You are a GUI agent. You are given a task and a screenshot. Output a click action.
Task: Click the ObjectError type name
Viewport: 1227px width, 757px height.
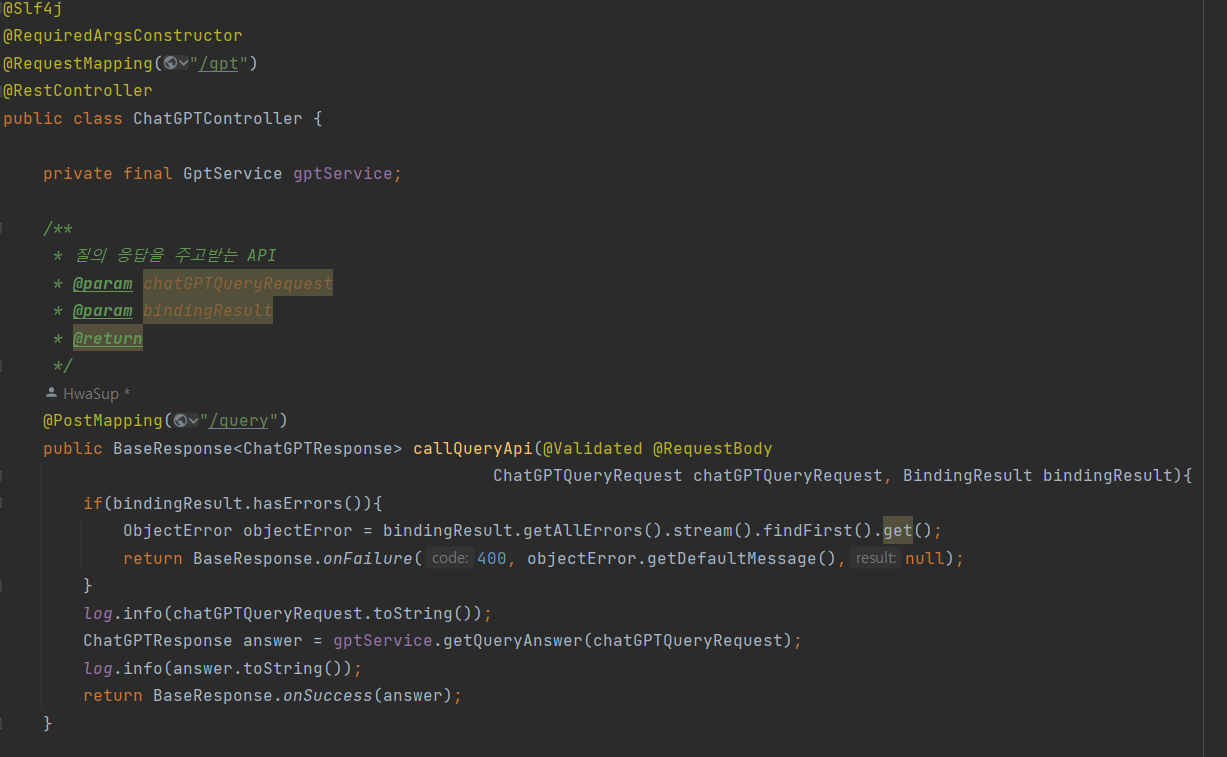click(x=178, y=530)
